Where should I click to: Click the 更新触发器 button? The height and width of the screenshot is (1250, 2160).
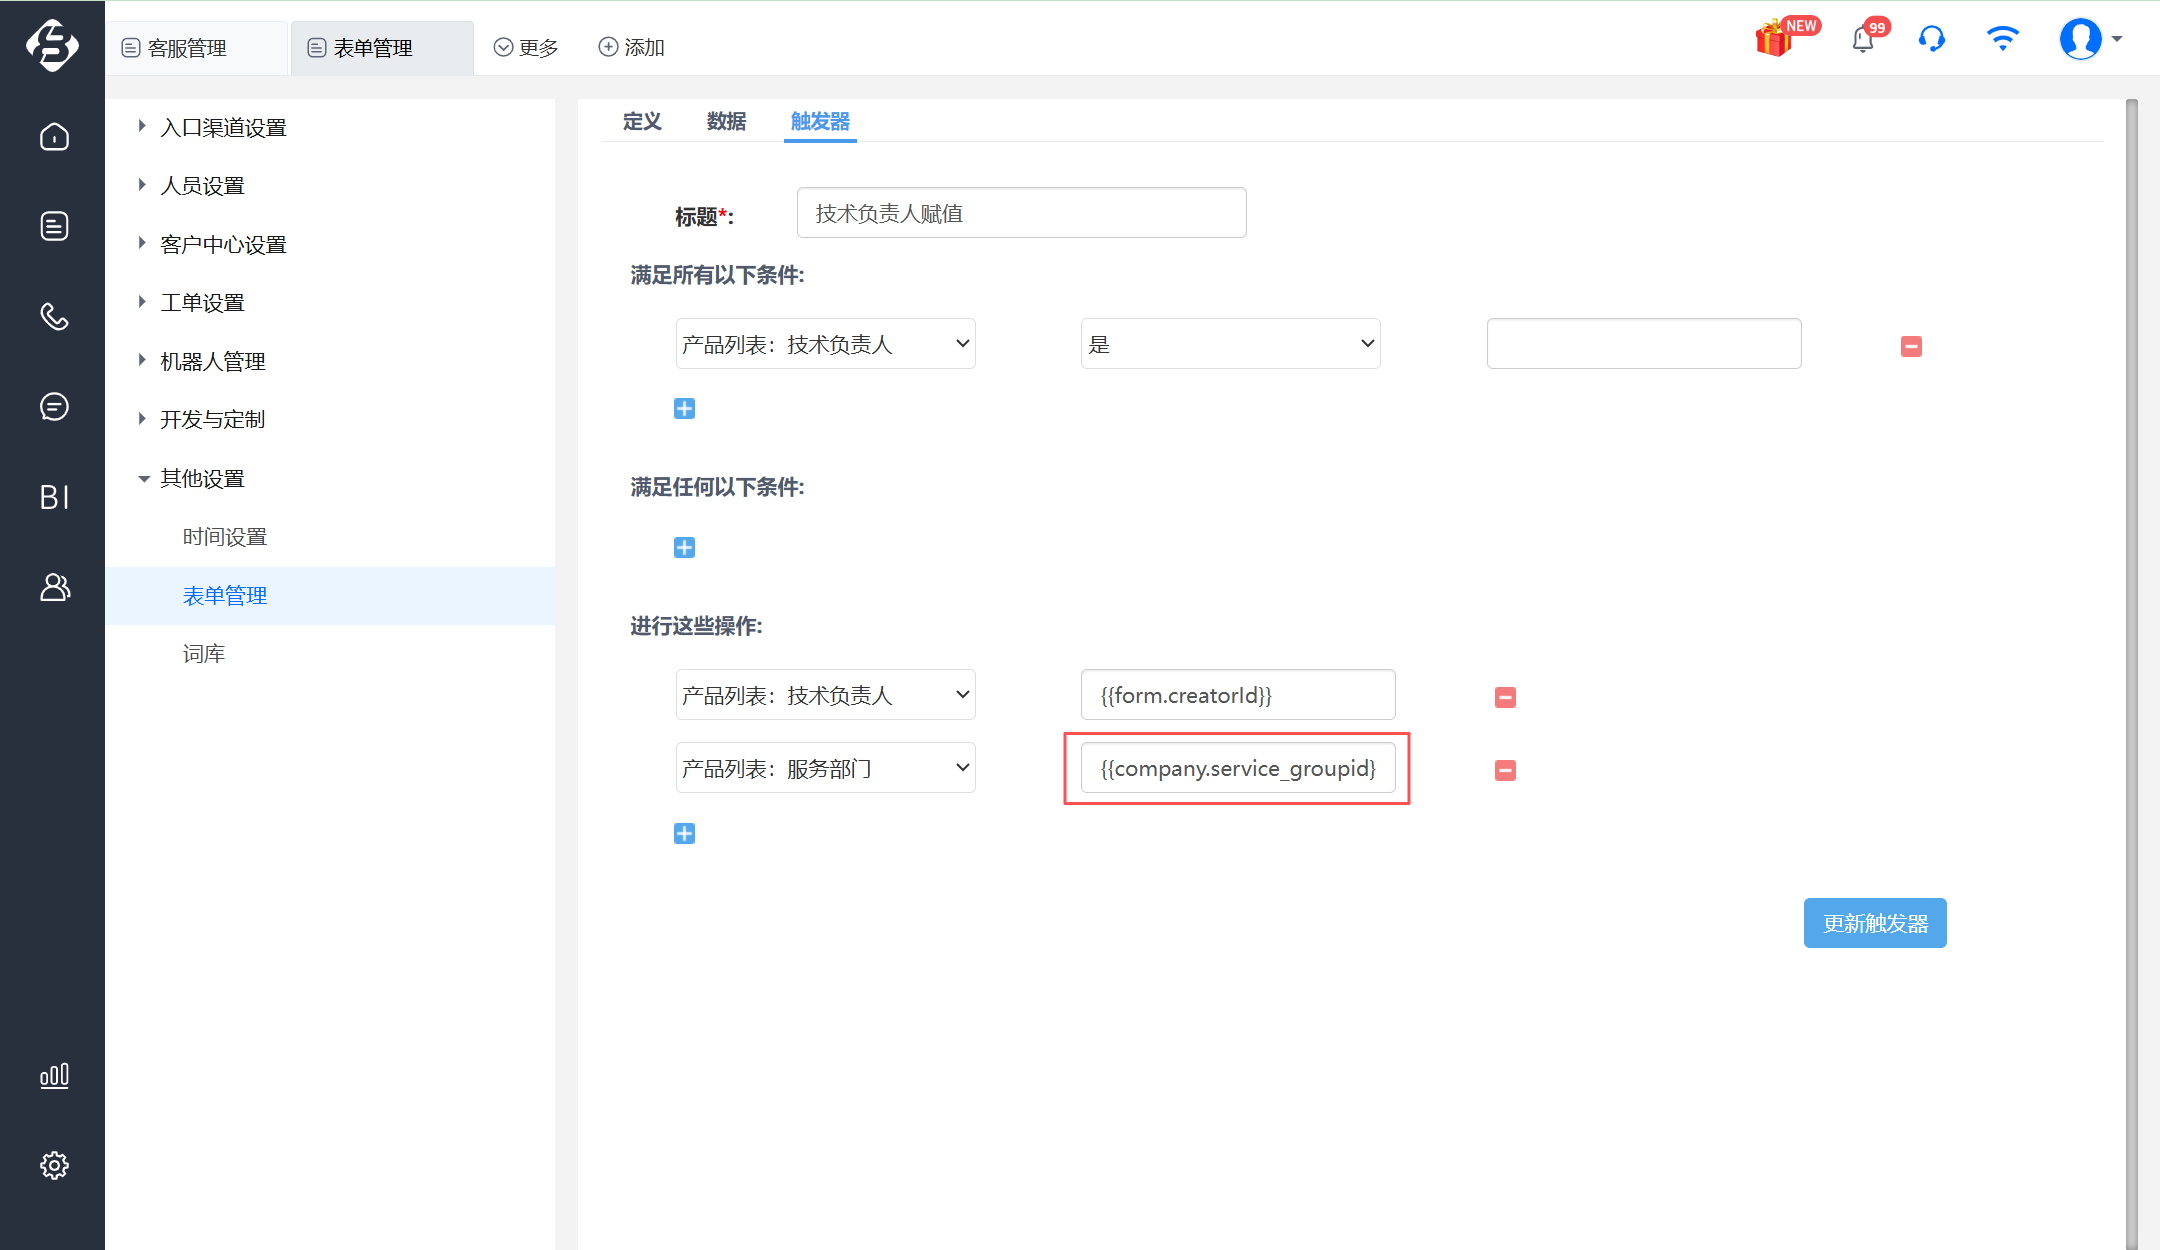point(1874,923)
